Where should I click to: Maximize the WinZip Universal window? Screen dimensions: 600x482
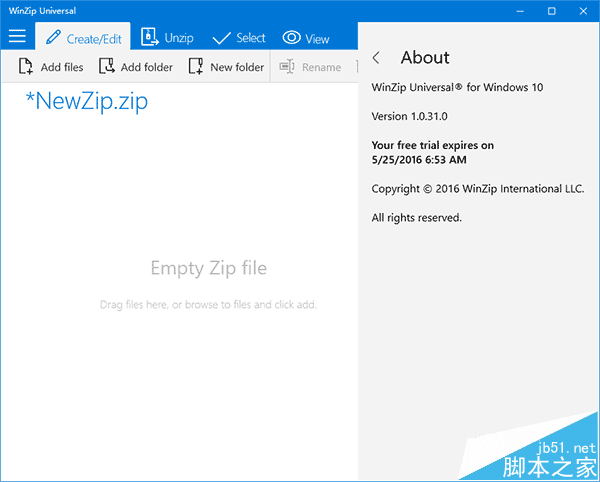click(x=551, y=11)
